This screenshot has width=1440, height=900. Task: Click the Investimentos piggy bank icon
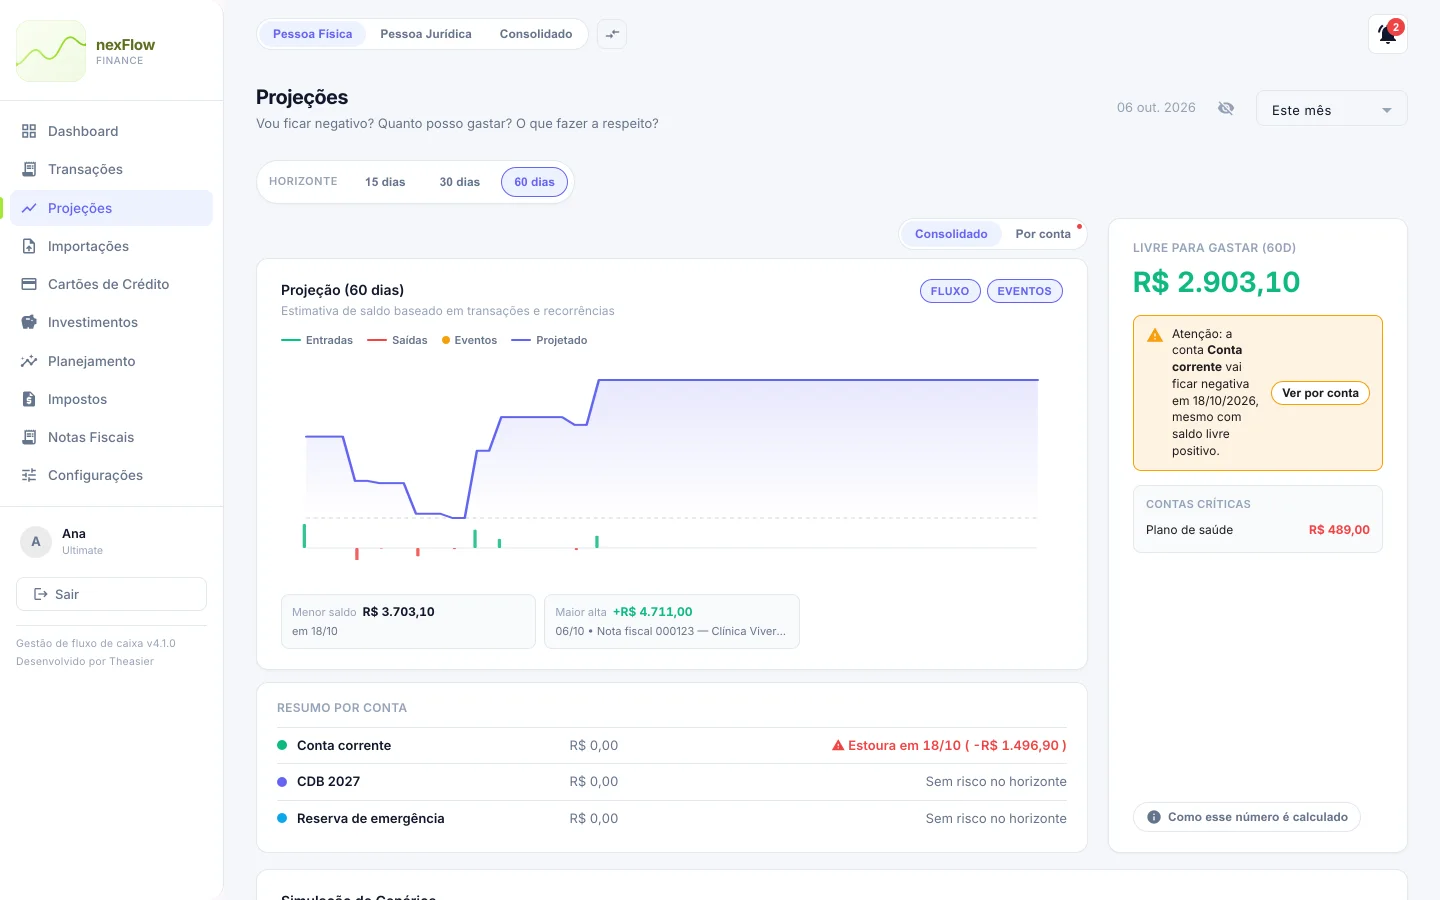point(29,322)
